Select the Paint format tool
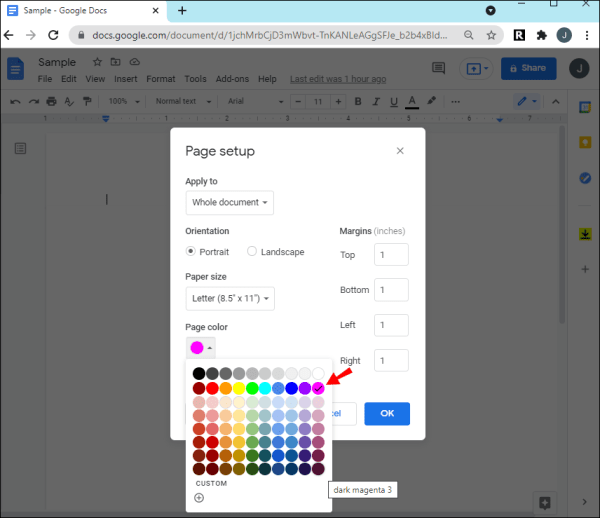 pos(87,101)
